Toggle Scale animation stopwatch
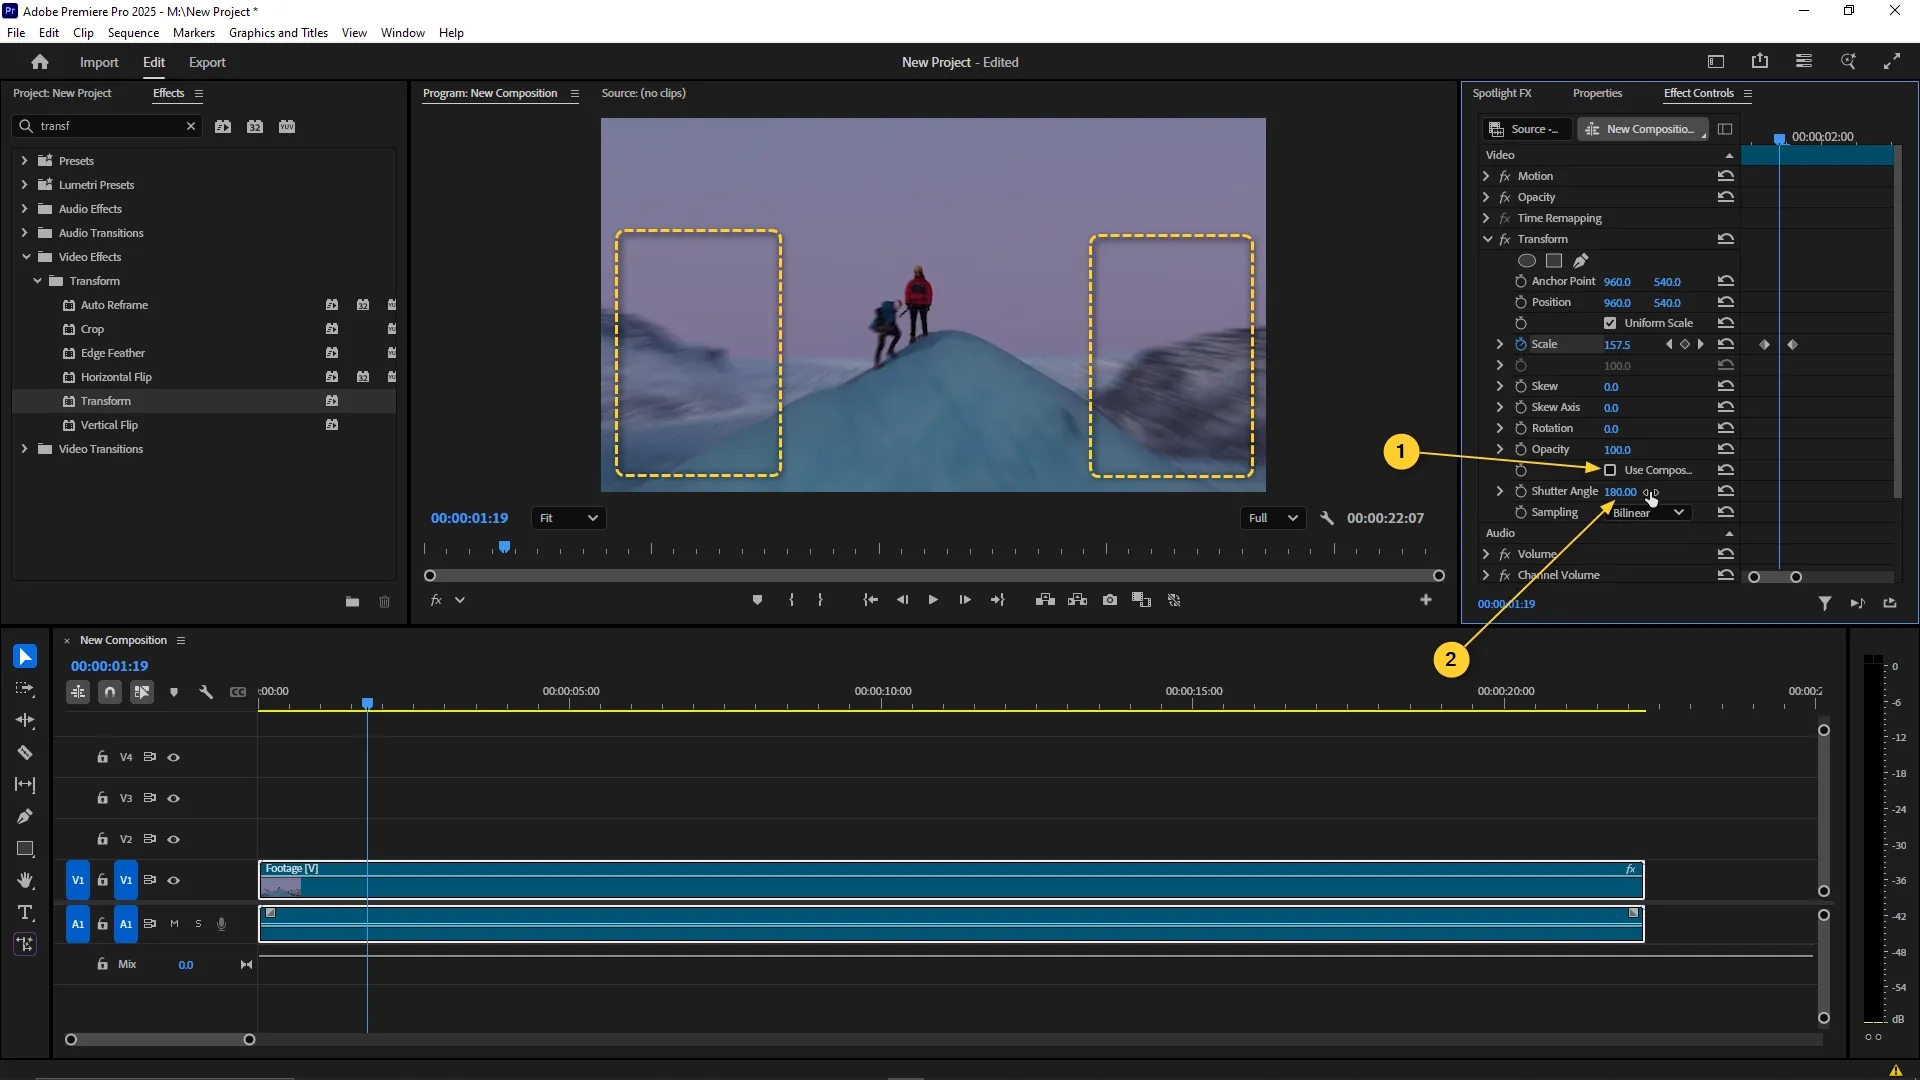Viewport: 1920px width, 1080px height. 1521,344
